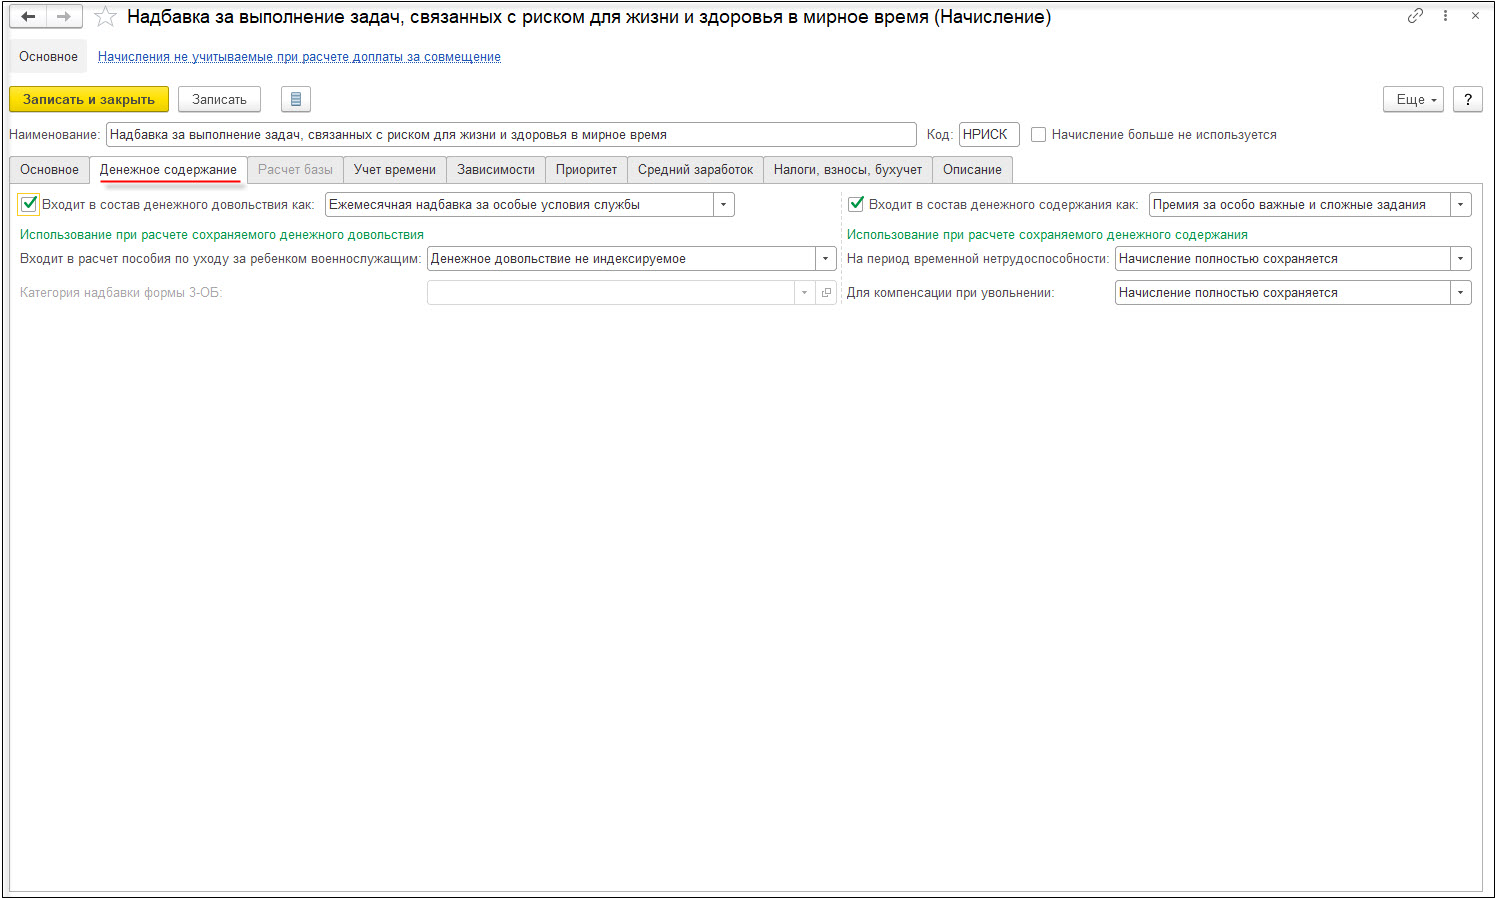Open 'Начисления не учитываемые при расчете доплаты' link
The width and height of the screenshot is (1495, 898).
[x=299, y=57]
